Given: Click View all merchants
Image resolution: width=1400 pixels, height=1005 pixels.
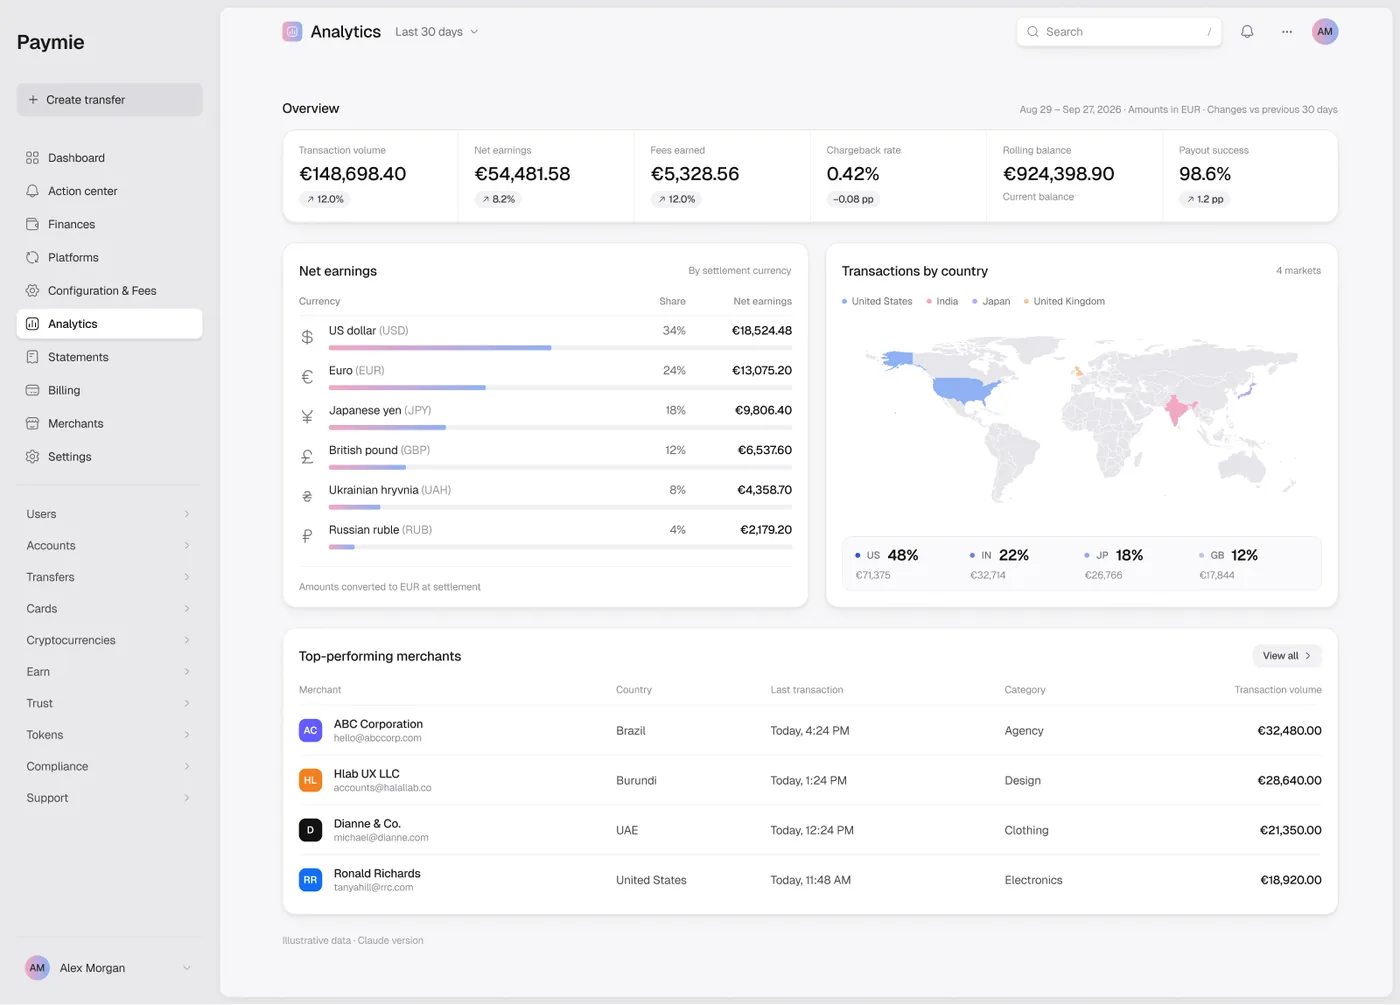Looking at the screenshot, I should pyautogui.click(x=1287, y=656).
